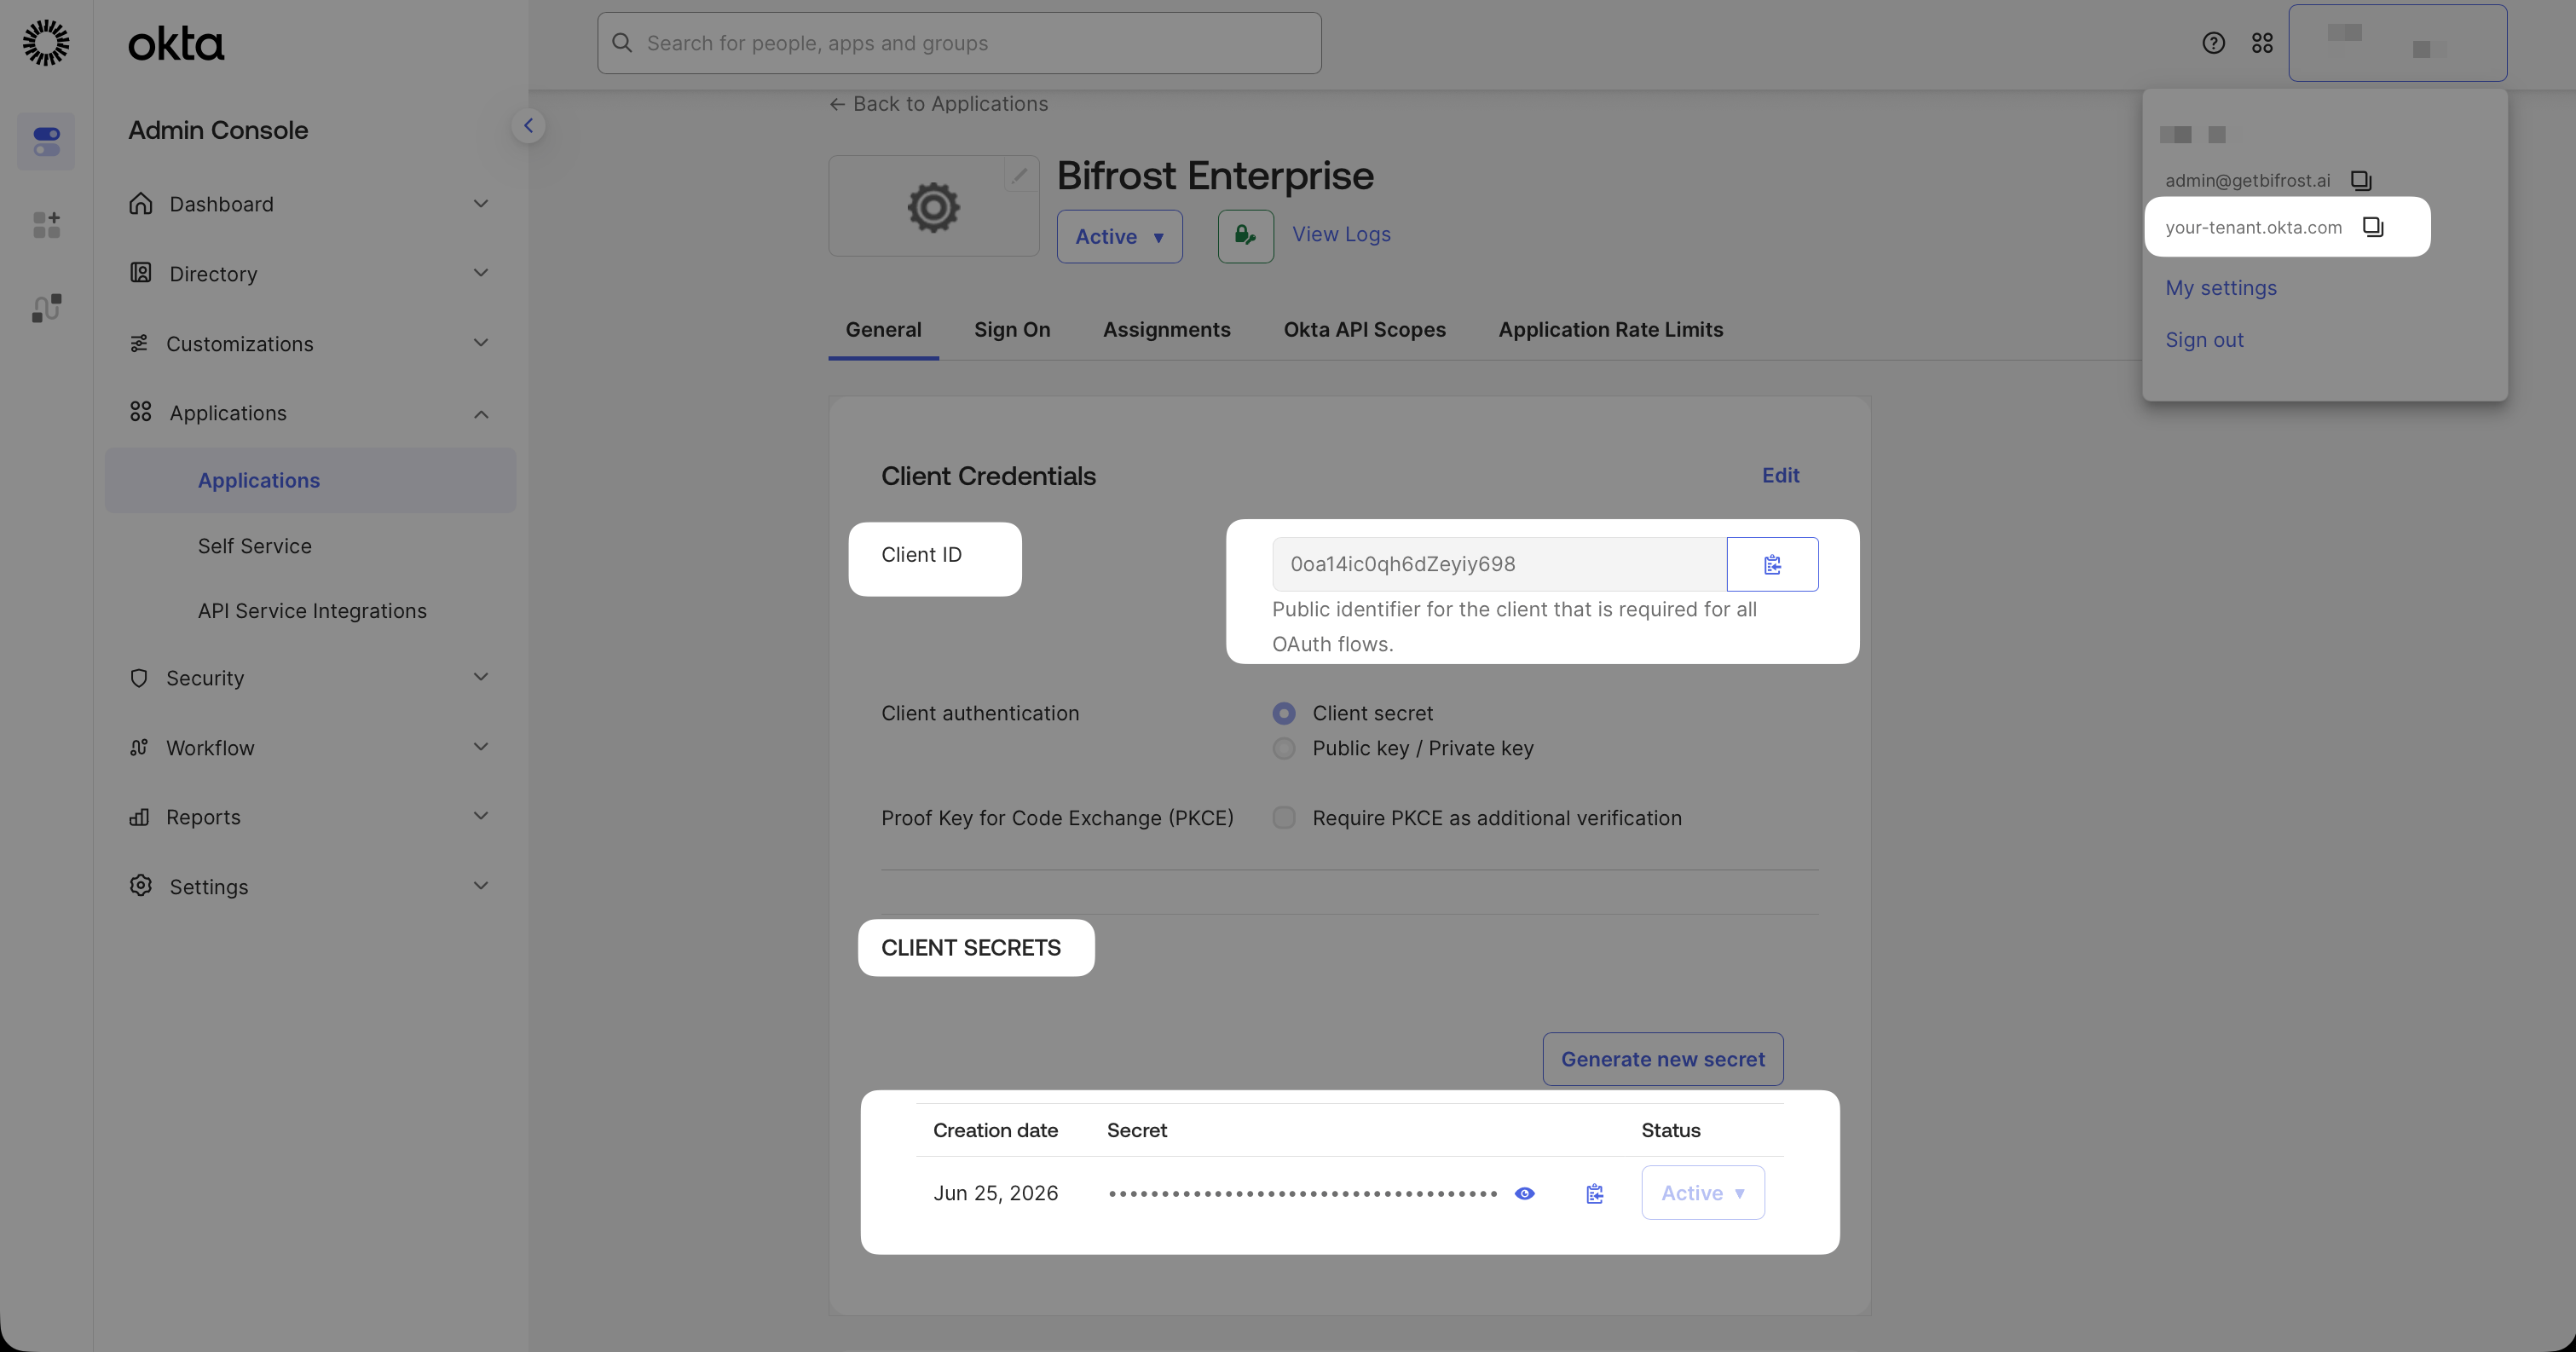Click the green provisioning lock icon button
The width and height of the screenshot is (2576, 1352).
click(1245, 236)
